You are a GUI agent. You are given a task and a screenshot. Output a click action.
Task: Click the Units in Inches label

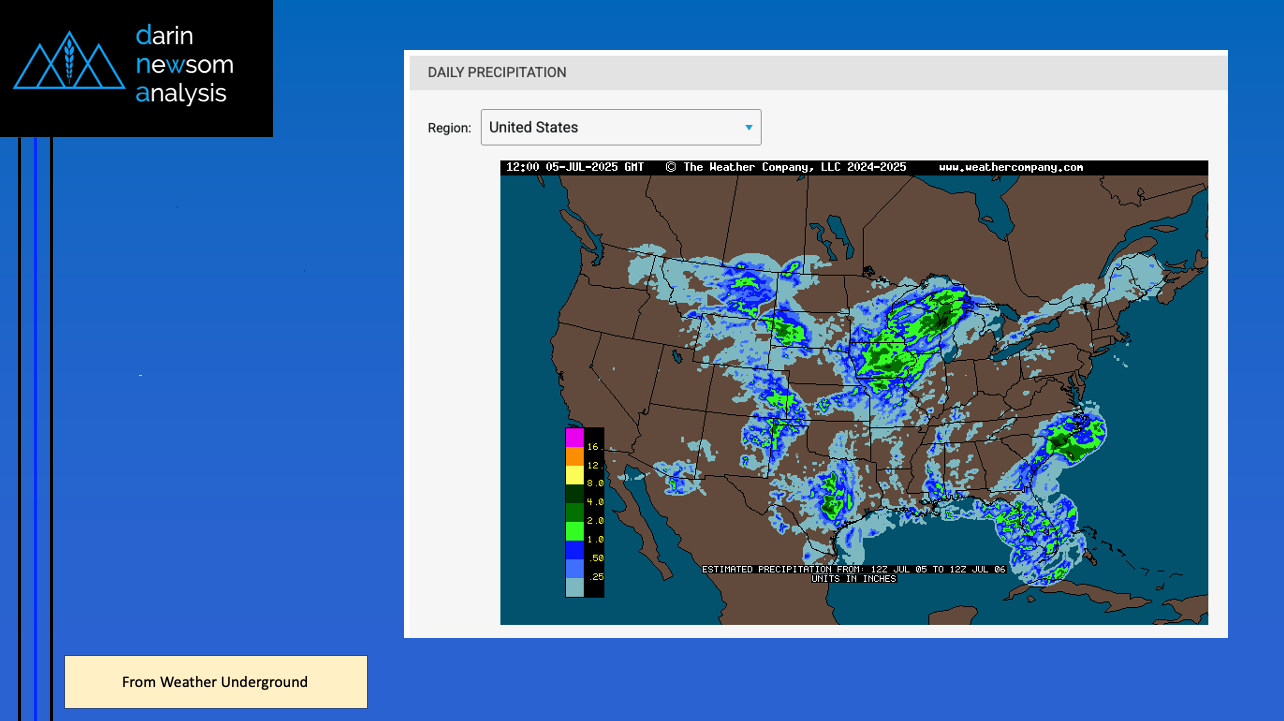click(x=853, y=578)
